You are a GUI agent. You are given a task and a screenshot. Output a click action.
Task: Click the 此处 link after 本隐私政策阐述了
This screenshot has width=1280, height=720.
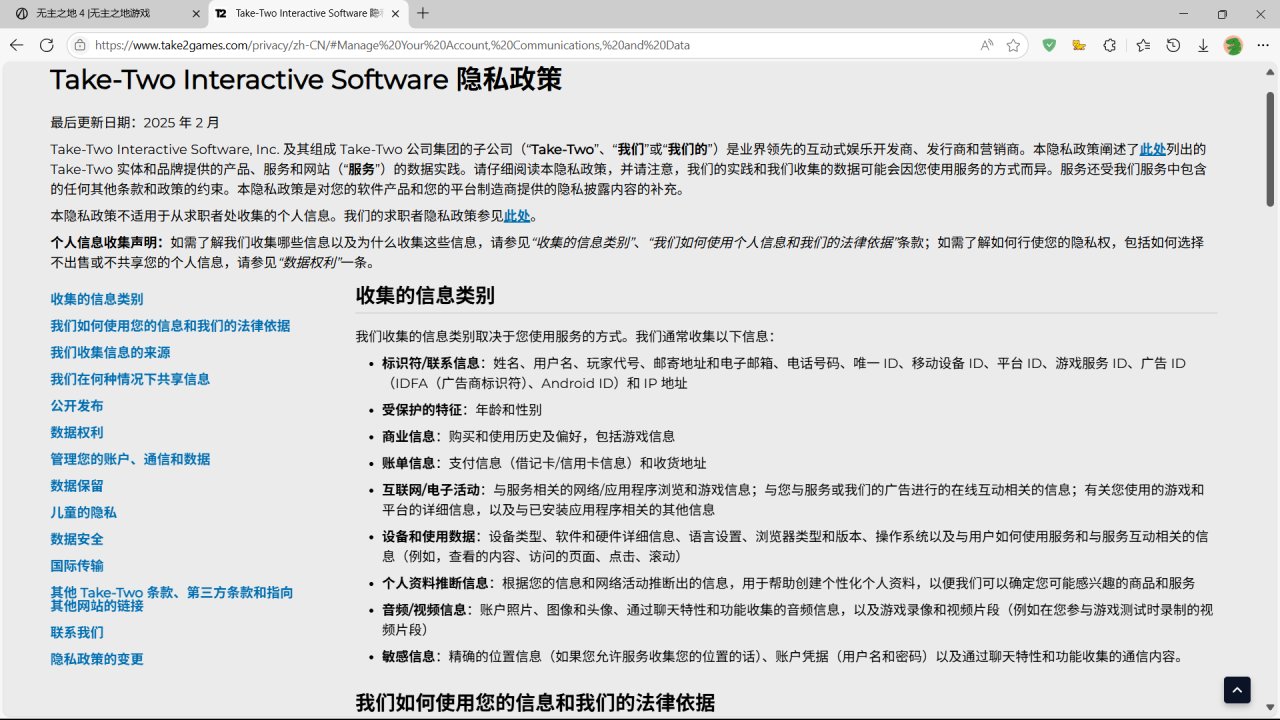(1153, 149)
